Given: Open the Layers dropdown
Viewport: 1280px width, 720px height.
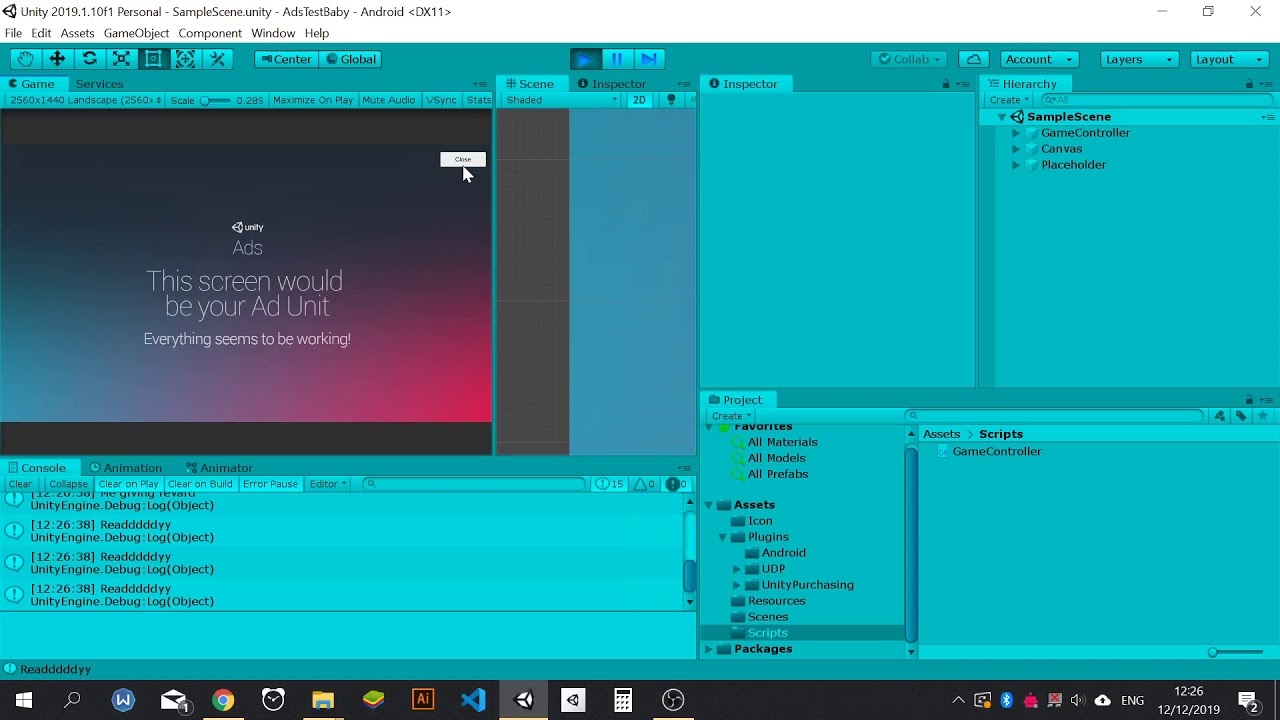Looking at the screenshot, I should [1139, 59].
